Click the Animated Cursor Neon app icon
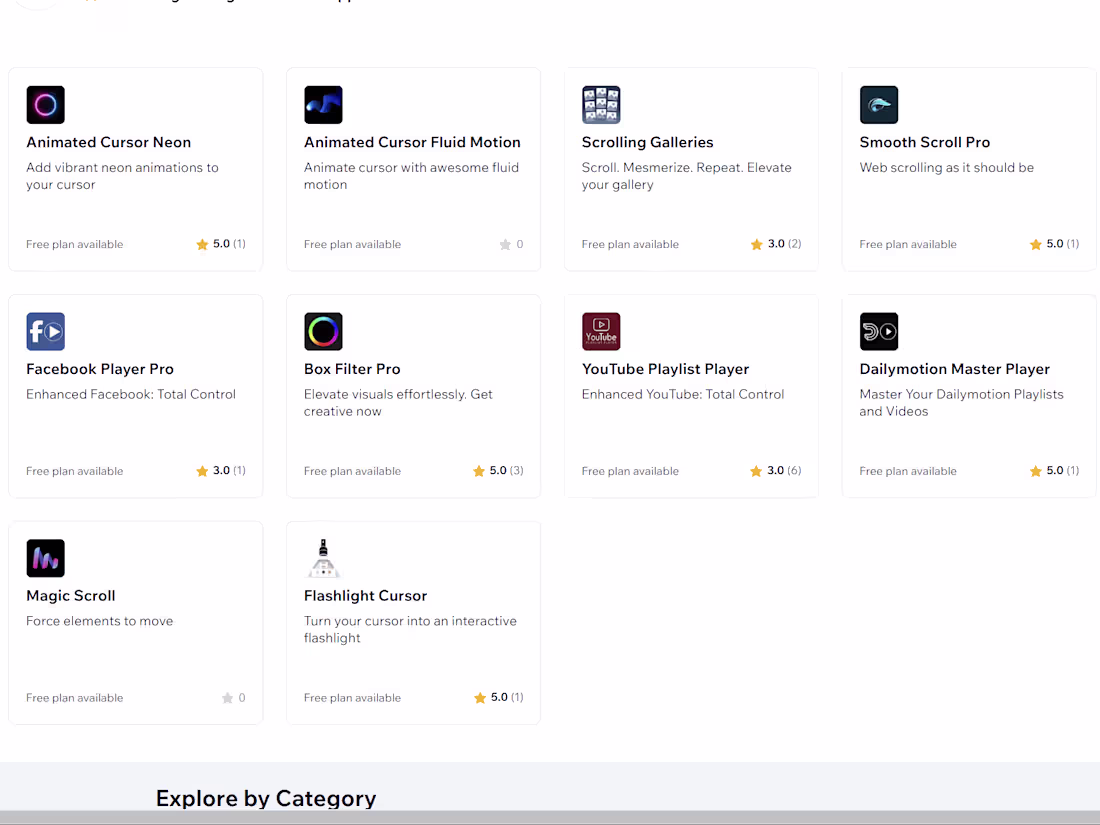1100x825 pixels. [45, 104]
